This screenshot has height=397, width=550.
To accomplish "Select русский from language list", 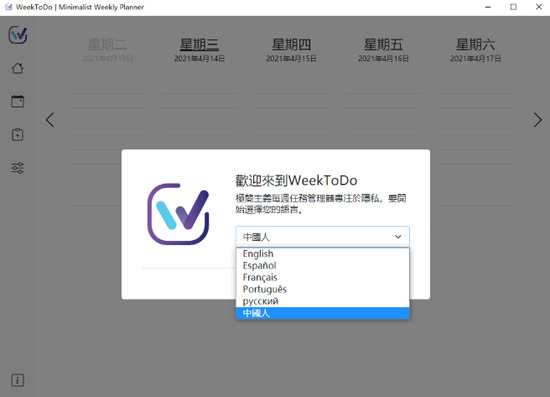I will point(322,301).
